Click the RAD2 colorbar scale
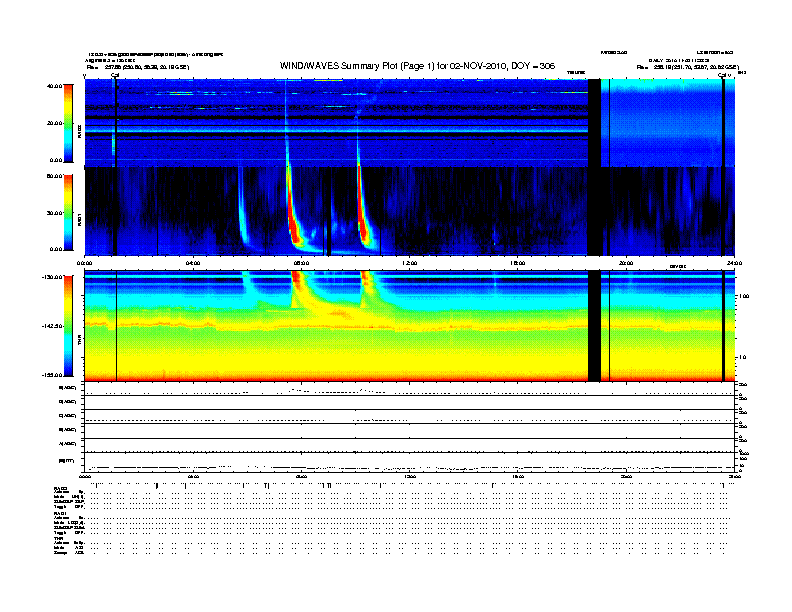The width and height of the screenshot is (792, 612). [68, 123]
